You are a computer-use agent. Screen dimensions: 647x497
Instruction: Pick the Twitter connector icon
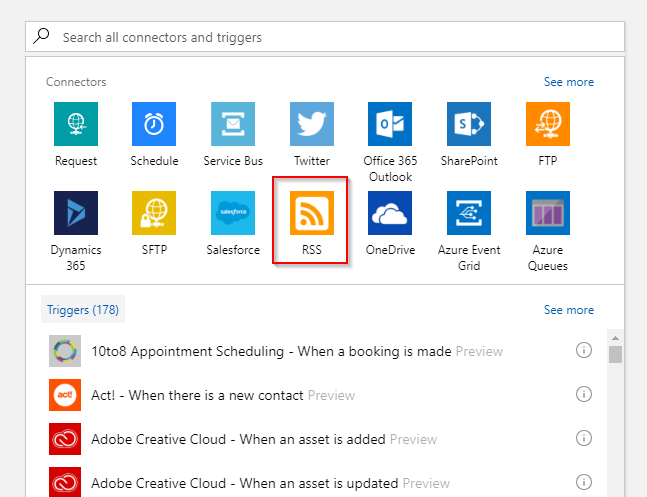tap(312, 124)
